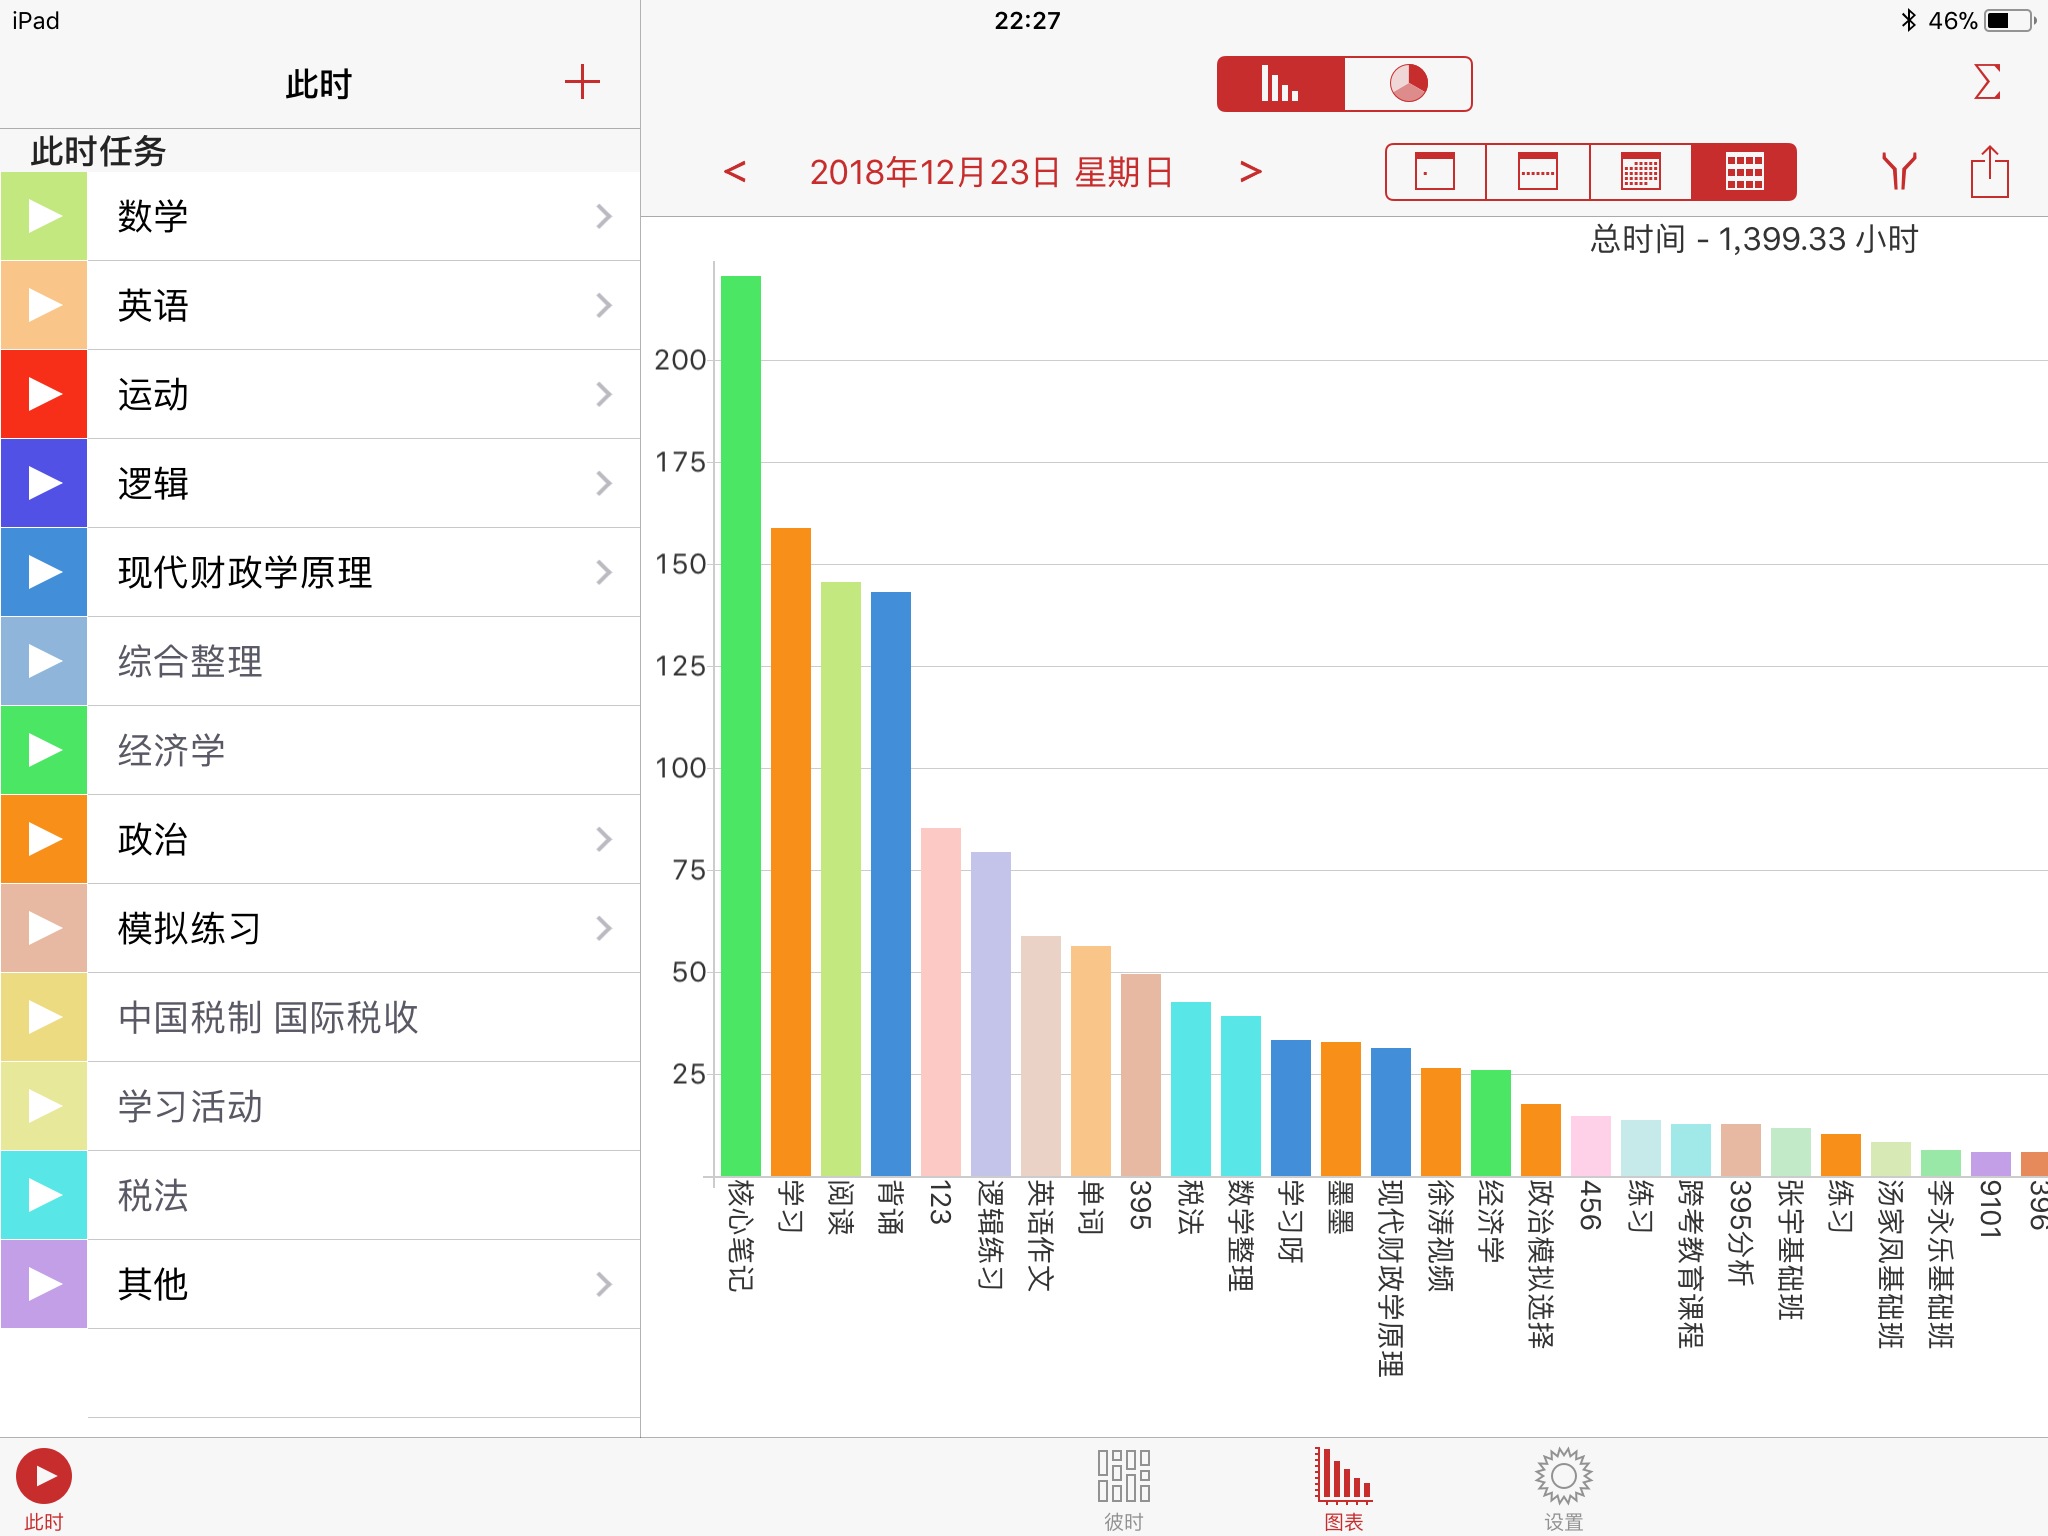Tap the 22:27 clock in status bar
Viewport: 2048px width, 1536px height.
pos(1027,20)
